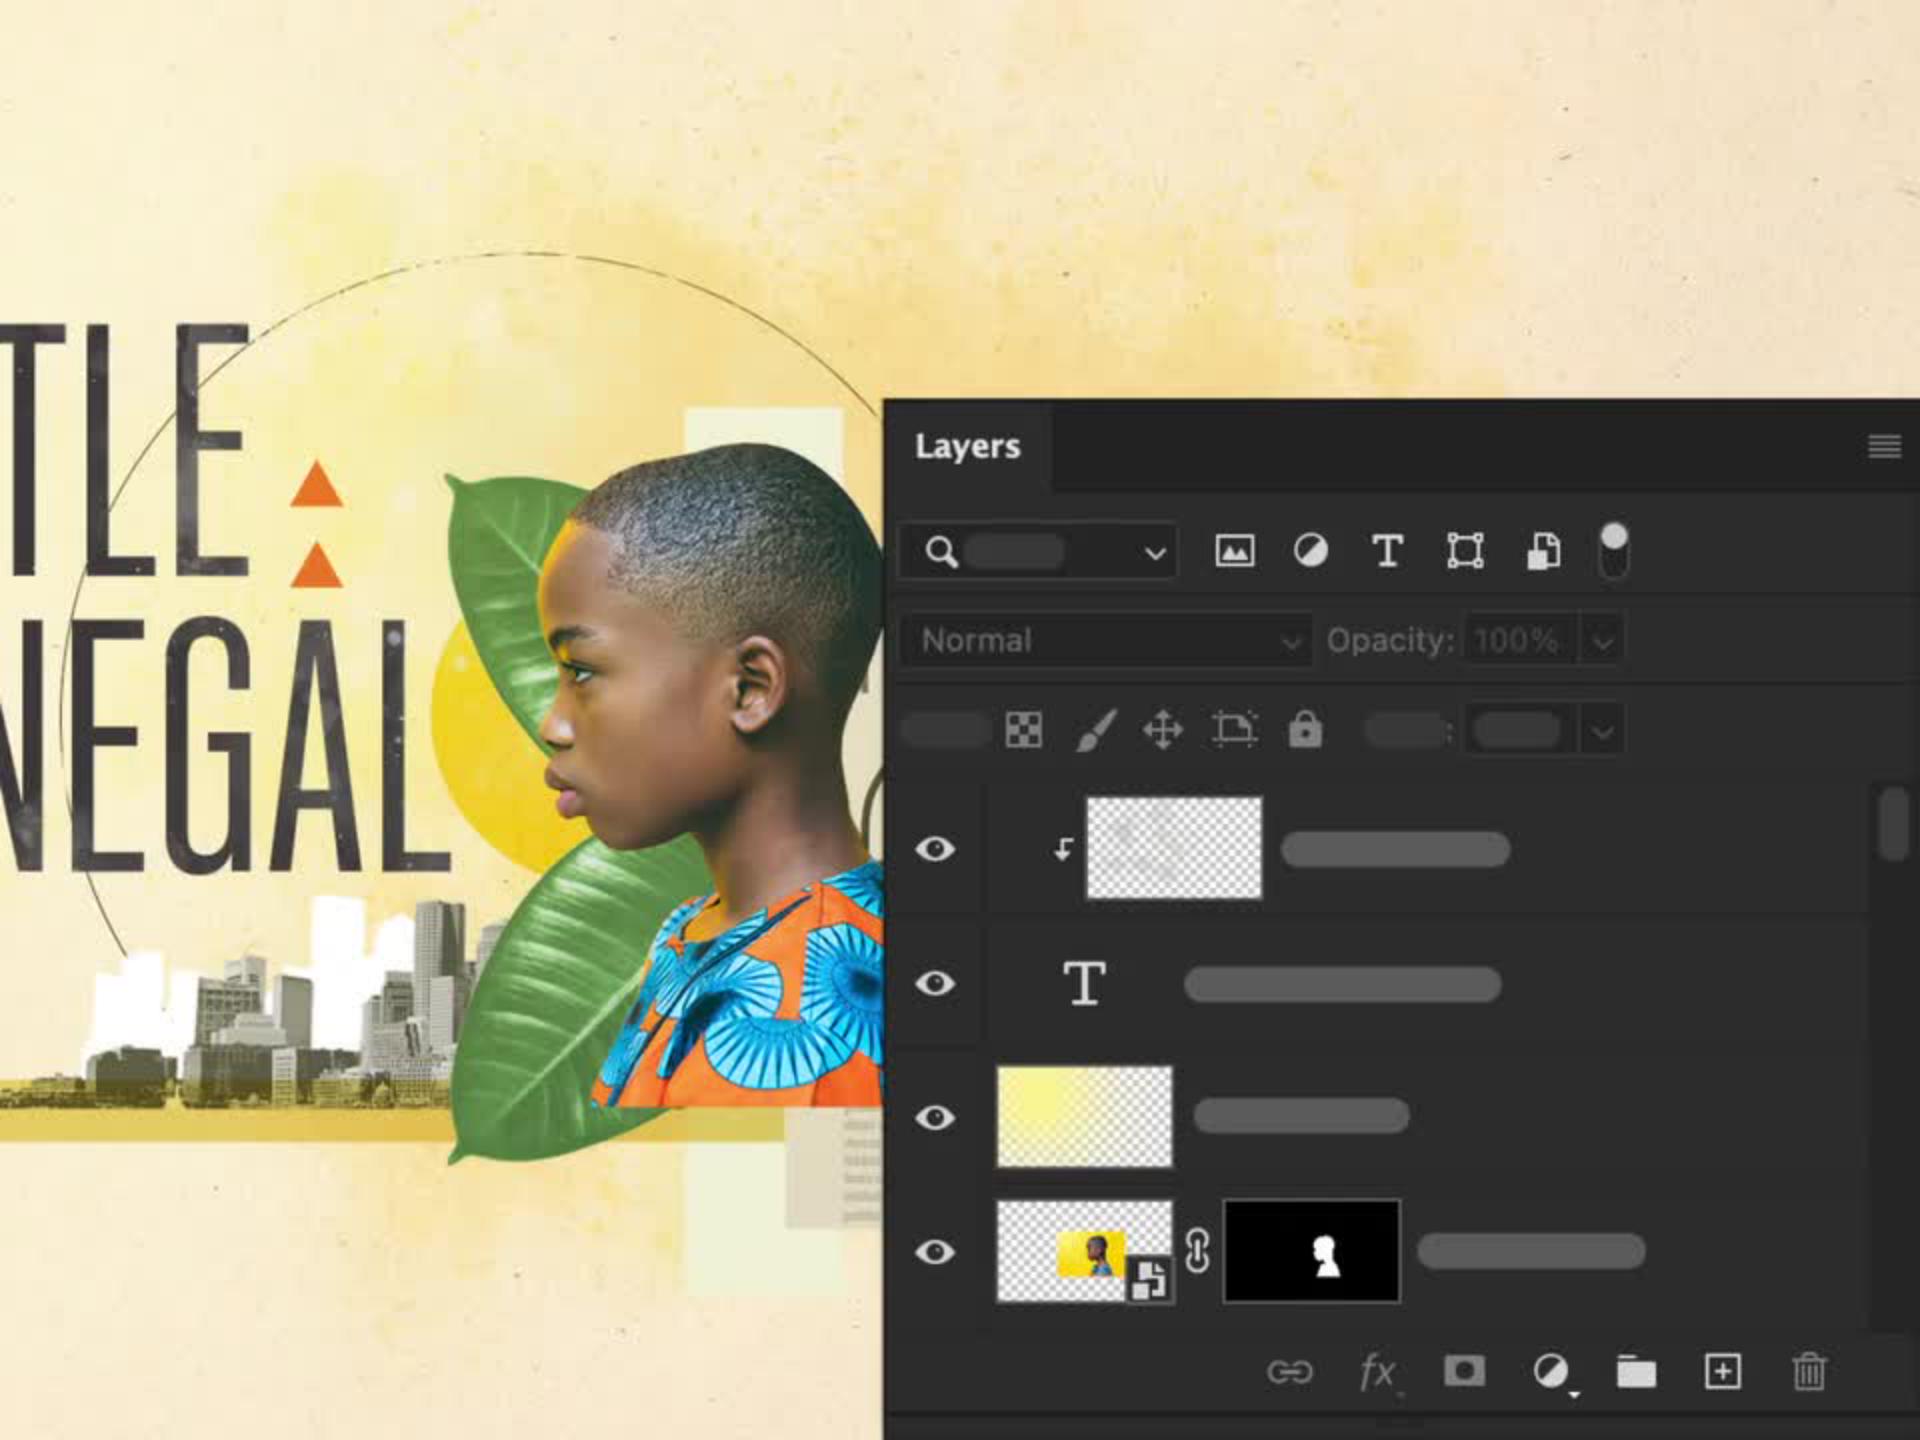1920x1440 pixels.
Task: Click the lock all padlock icon
Action: pos(1305,730)
